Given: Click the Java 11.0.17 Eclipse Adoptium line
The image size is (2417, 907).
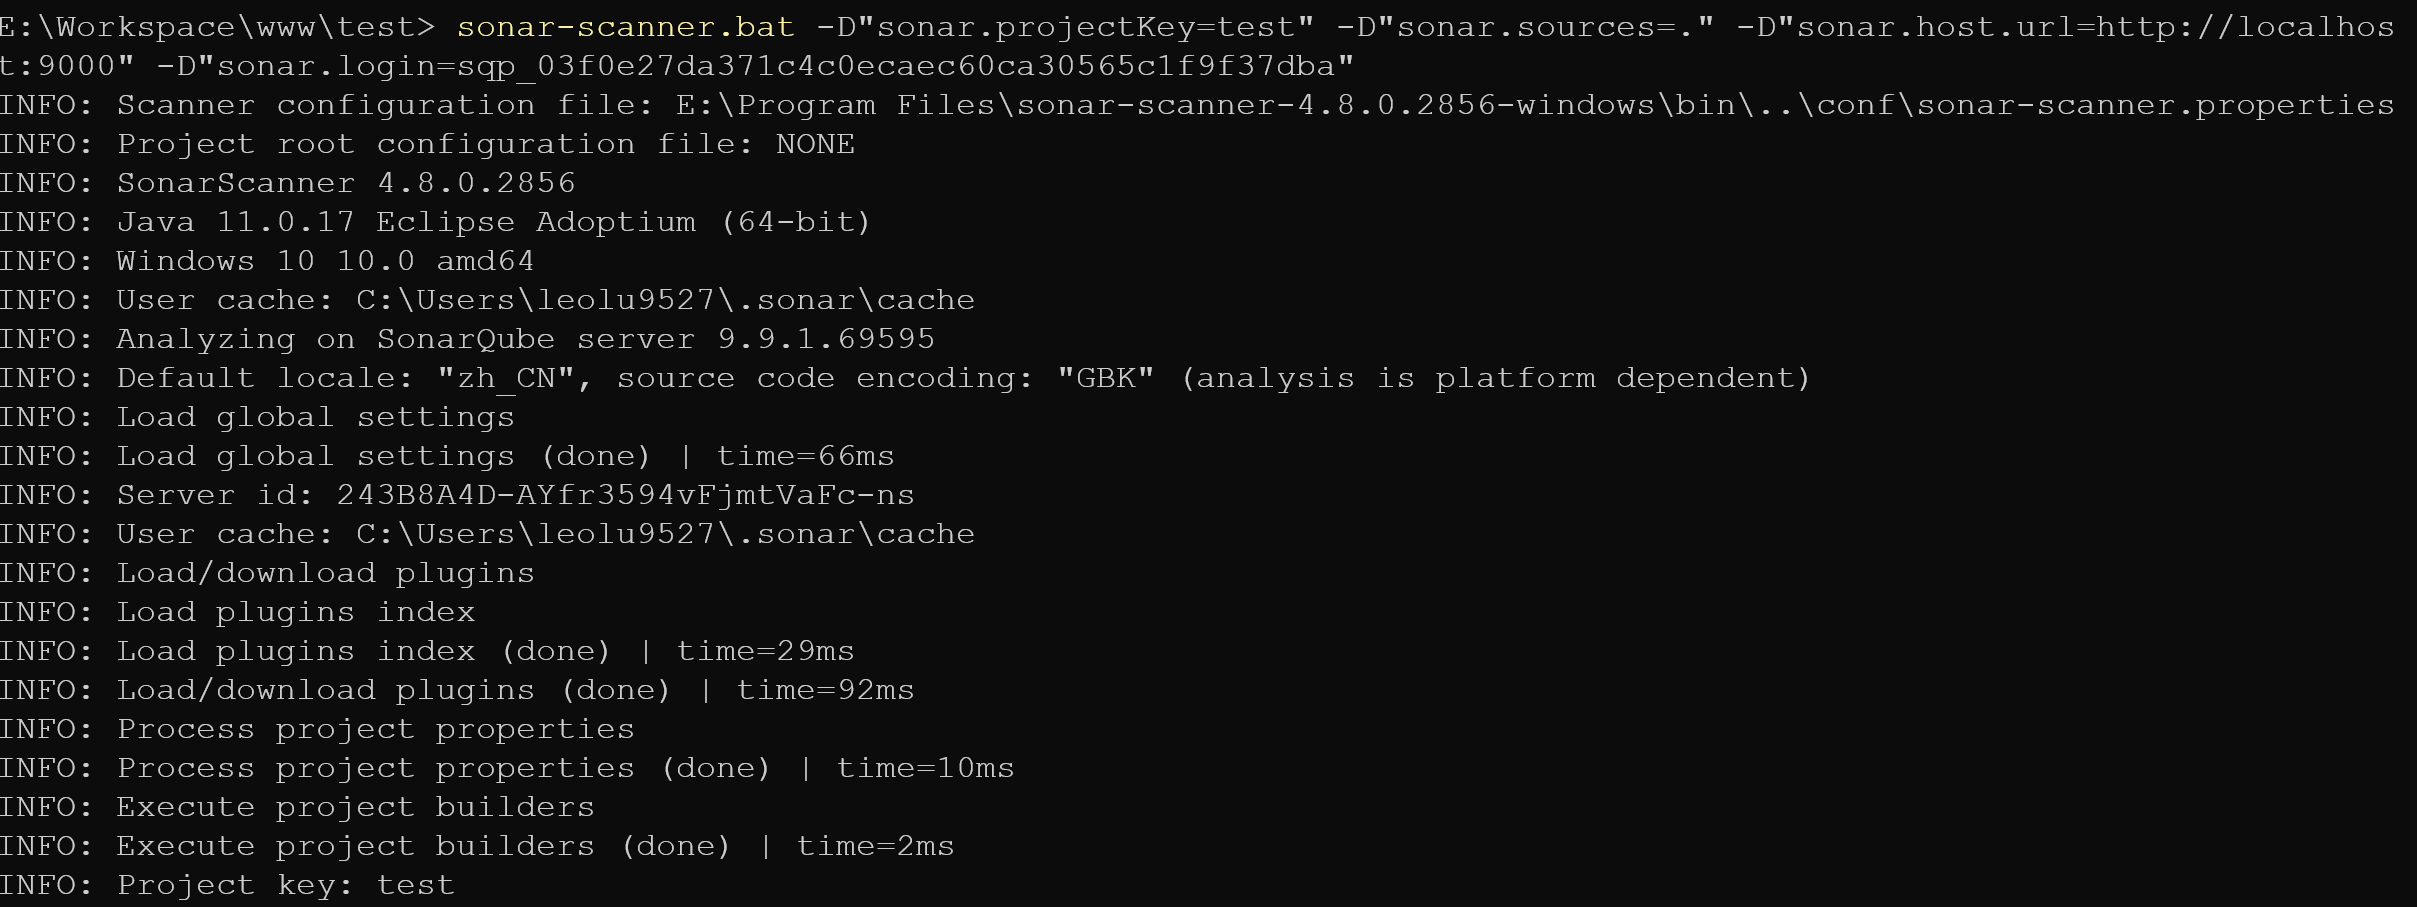Looking at the screenshot, I should coord(494,222).
